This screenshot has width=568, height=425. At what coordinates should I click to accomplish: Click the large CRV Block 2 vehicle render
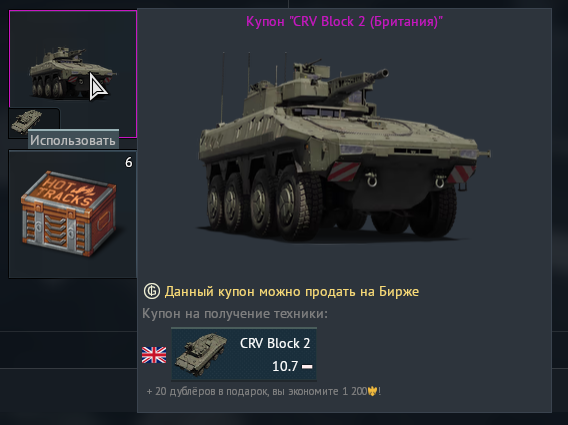coord(344,145)
